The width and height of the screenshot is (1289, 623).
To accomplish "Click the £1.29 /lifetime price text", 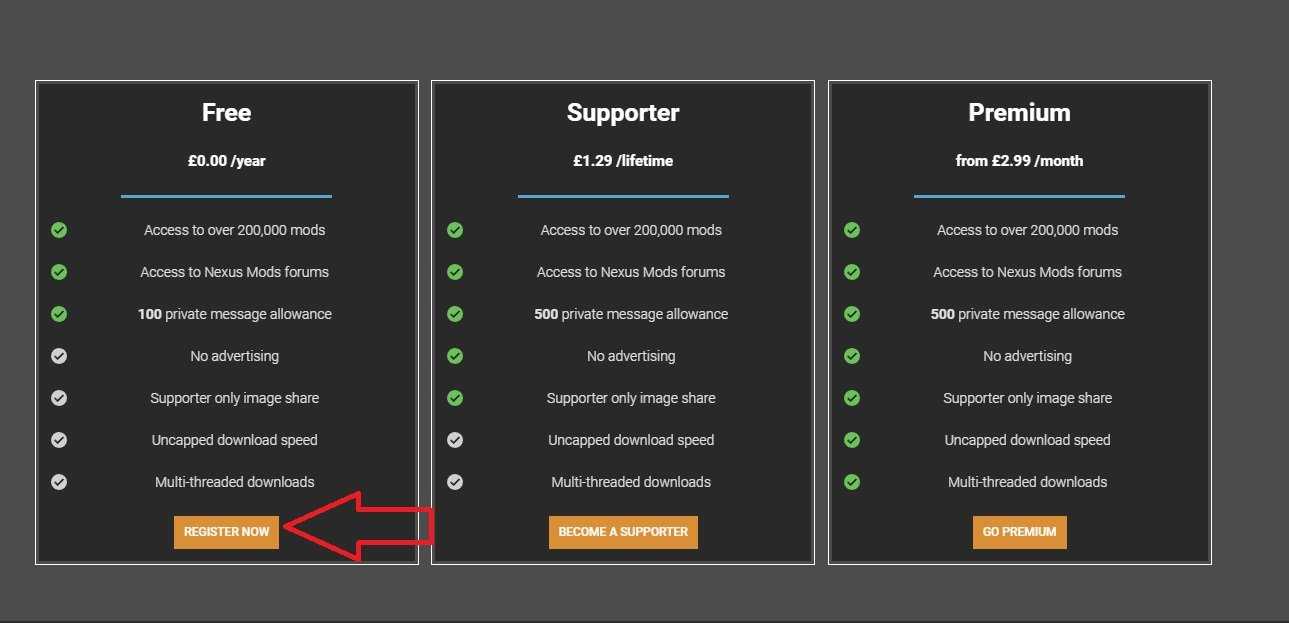I will (623, 161).
